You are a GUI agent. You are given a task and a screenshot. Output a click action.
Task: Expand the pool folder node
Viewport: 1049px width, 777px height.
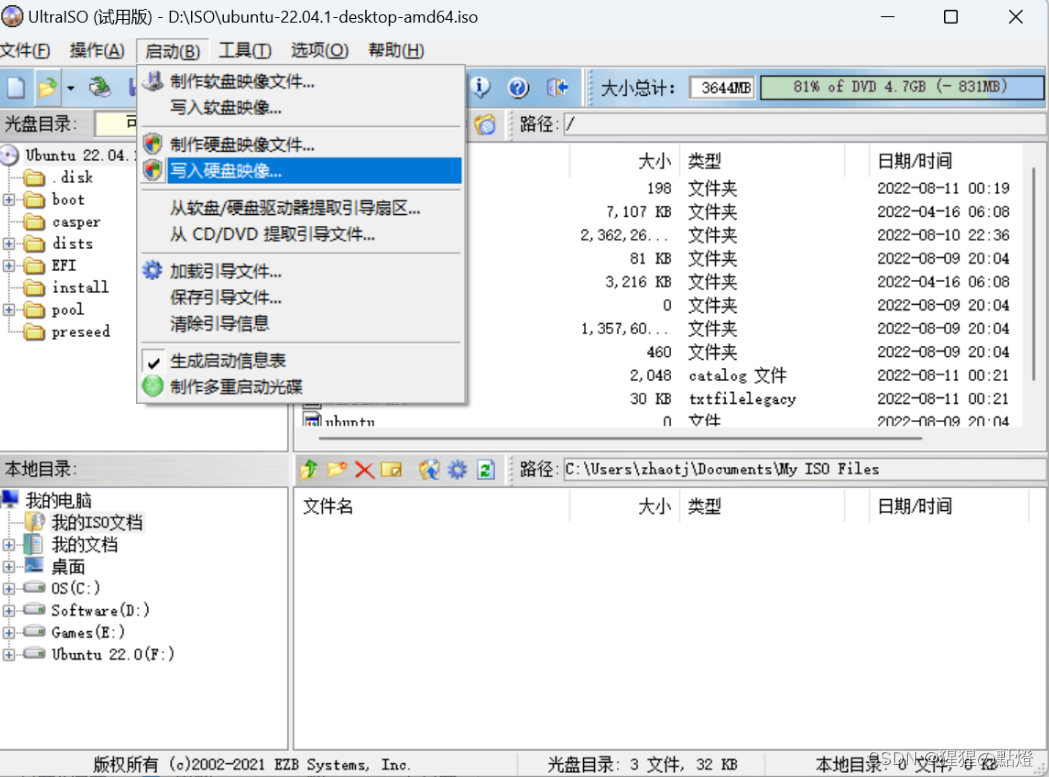click(9, 310)
